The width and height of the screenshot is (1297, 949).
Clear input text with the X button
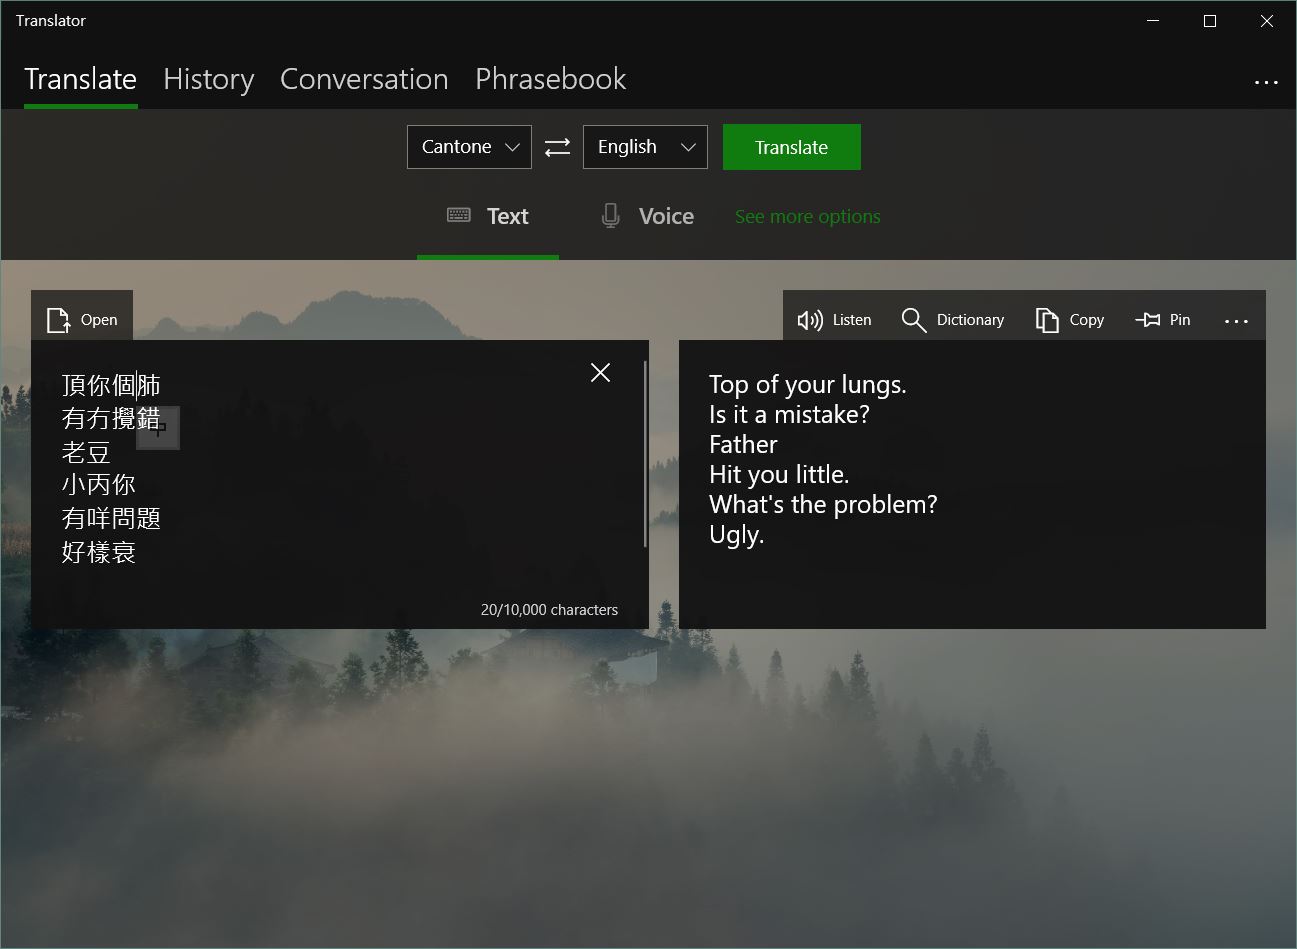600,373
